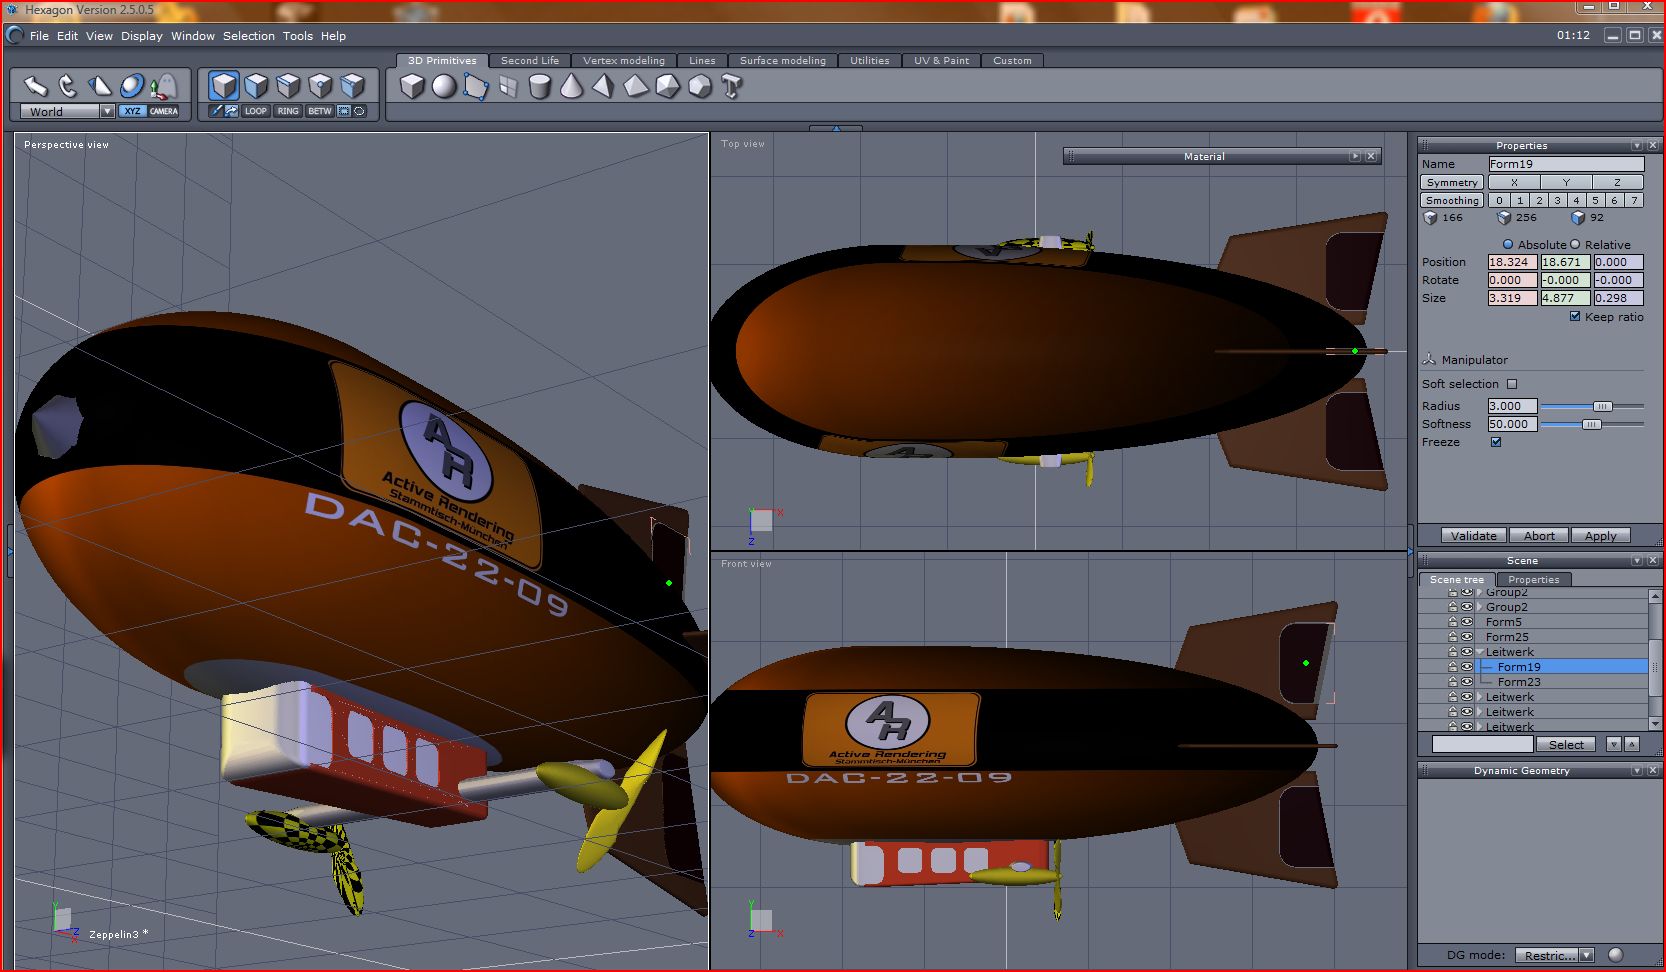Activate the curved-arrow rotate manipulator tool
Image resolution: width=1666 pixels, height=972 pixels.
(x=67, y=86)
